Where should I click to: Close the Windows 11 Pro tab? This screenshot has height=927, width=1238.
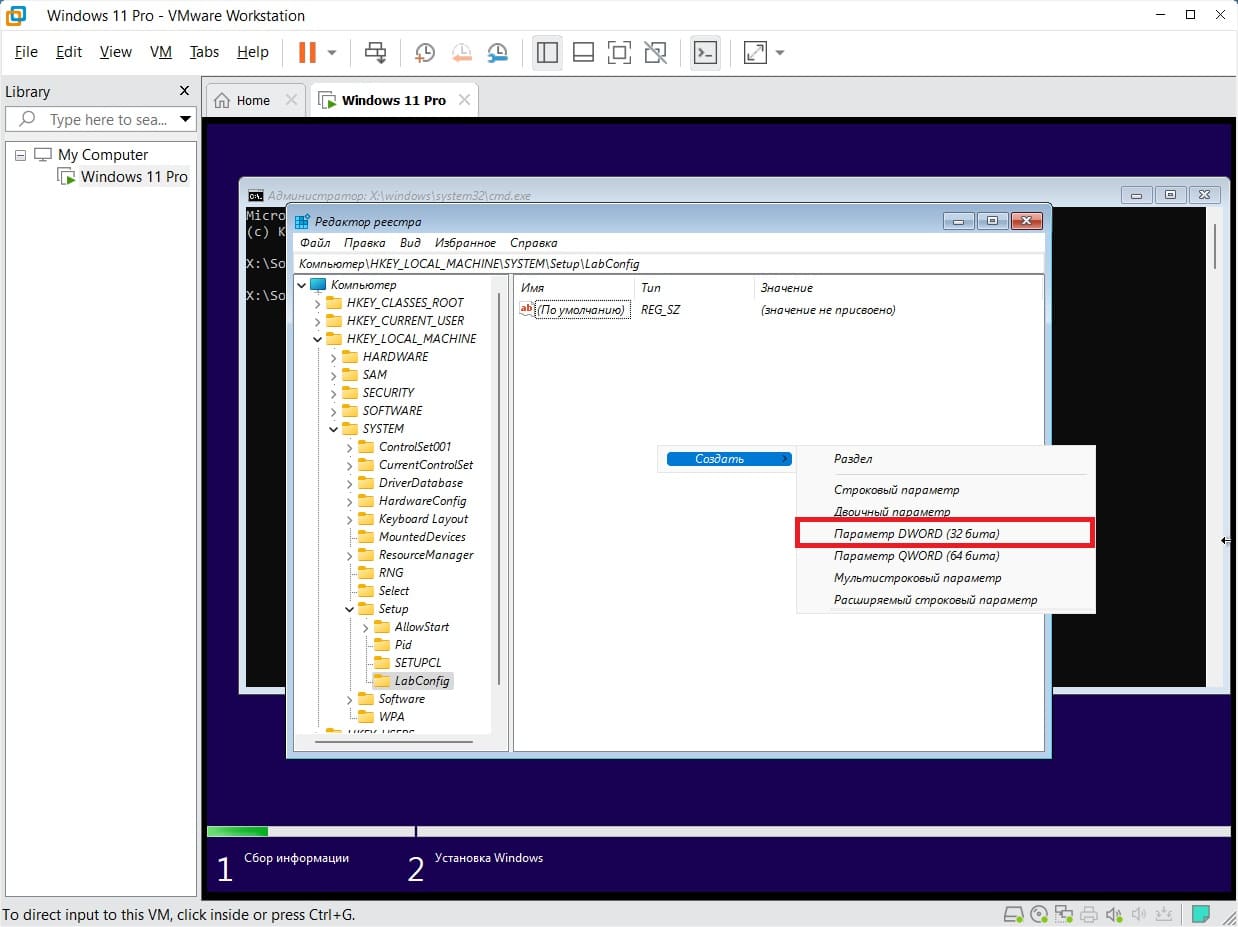coord(464,100)
